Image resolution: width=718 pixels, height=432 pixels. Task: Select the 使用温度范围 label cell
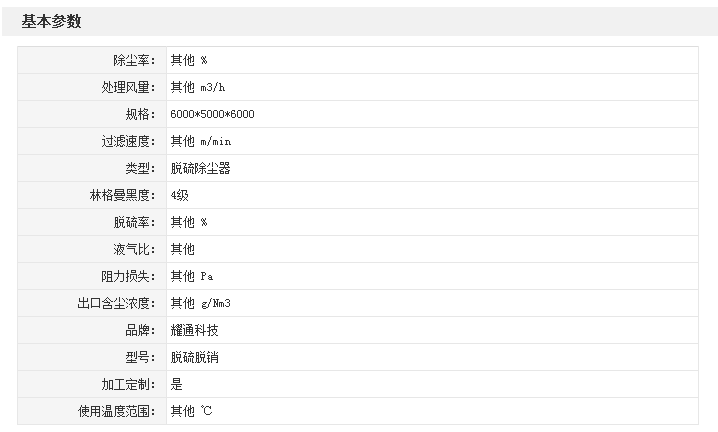pos(117,411)
